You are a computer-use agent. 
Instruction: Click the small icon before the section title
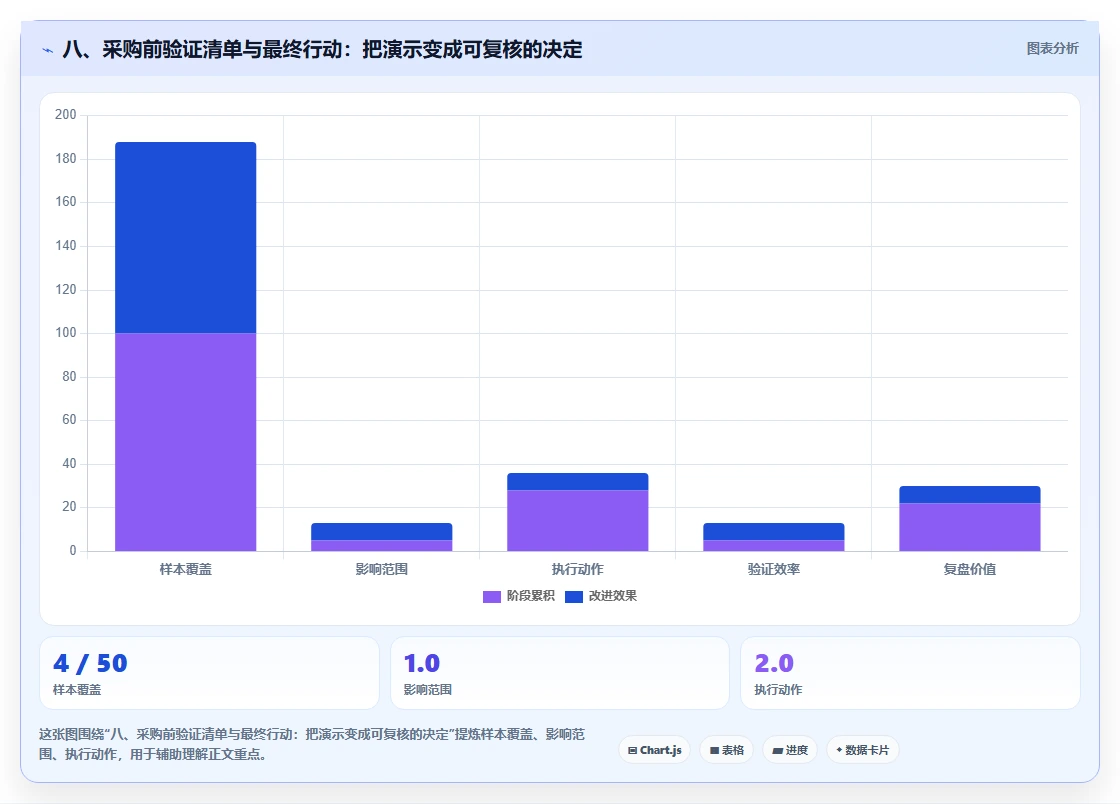[x=47, y=50]
